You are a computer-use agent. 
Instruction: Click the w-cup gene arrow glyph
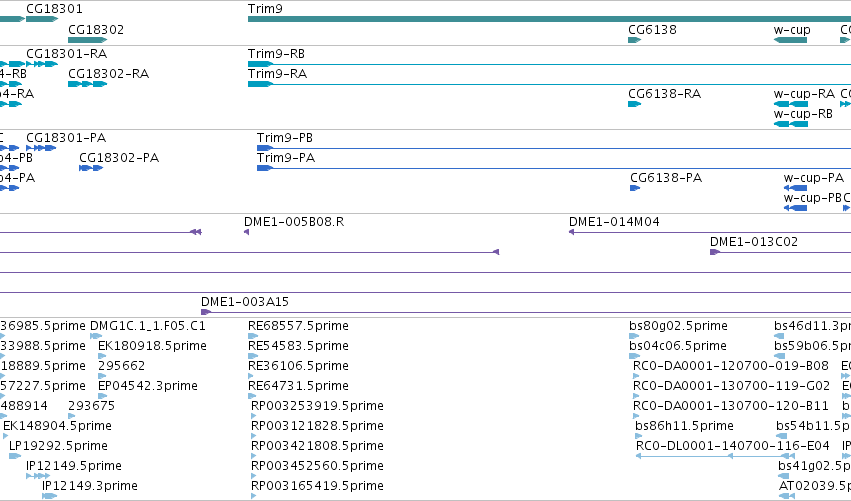790,40
